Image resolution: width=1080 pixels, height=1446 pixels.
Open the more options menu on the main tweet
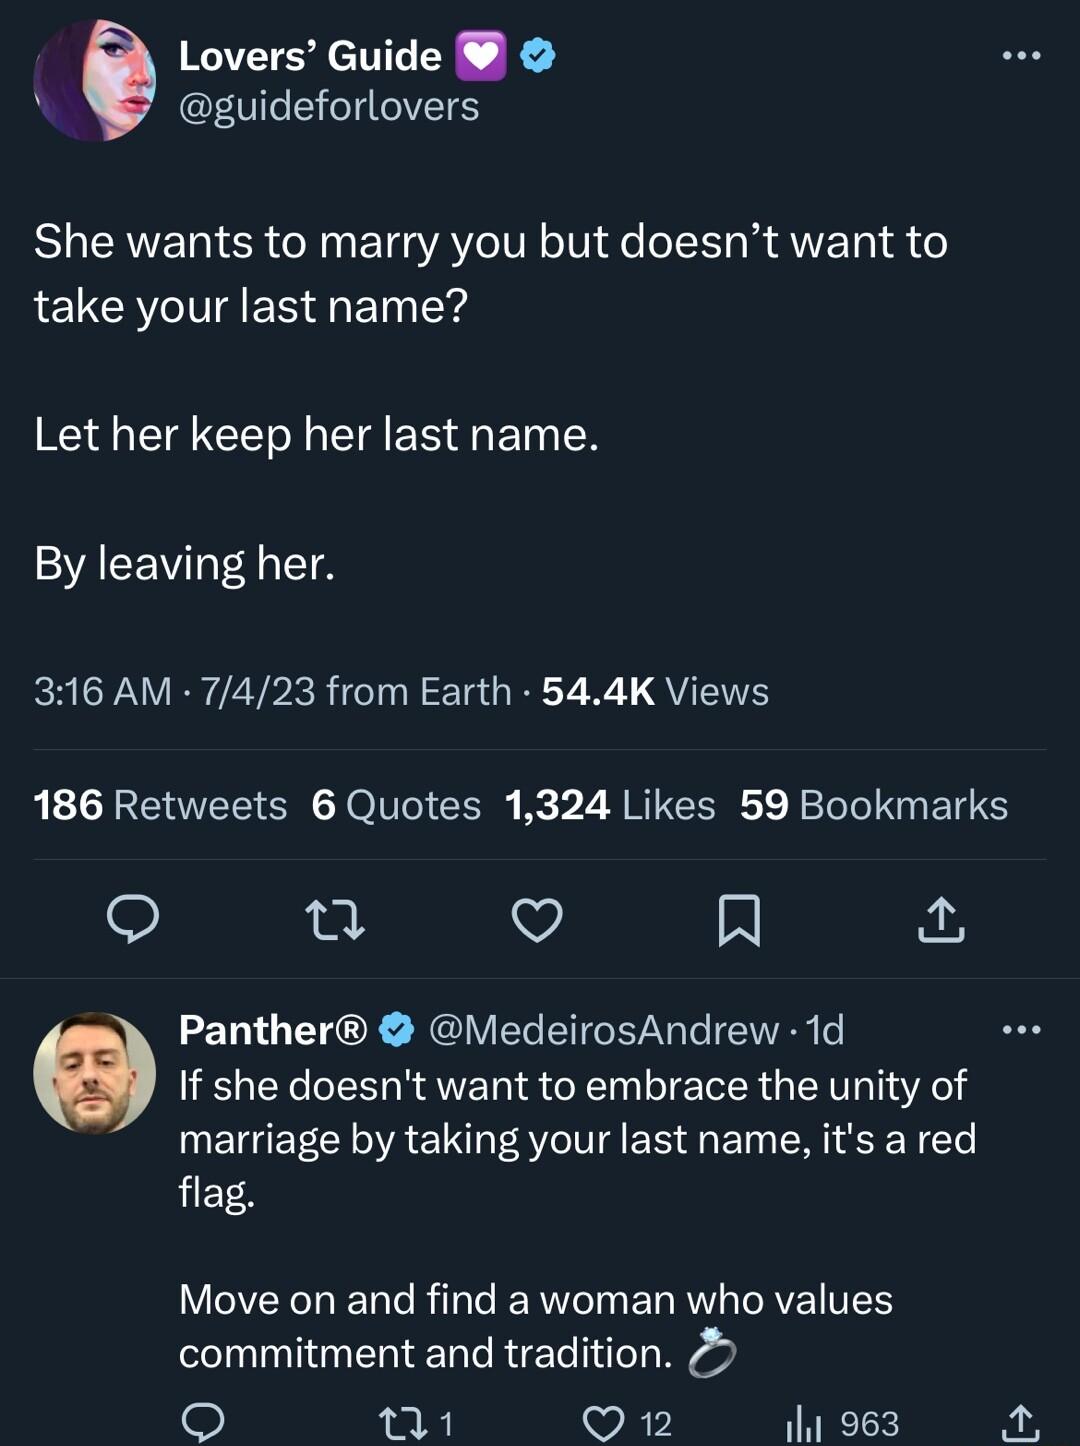[1020, 55]
